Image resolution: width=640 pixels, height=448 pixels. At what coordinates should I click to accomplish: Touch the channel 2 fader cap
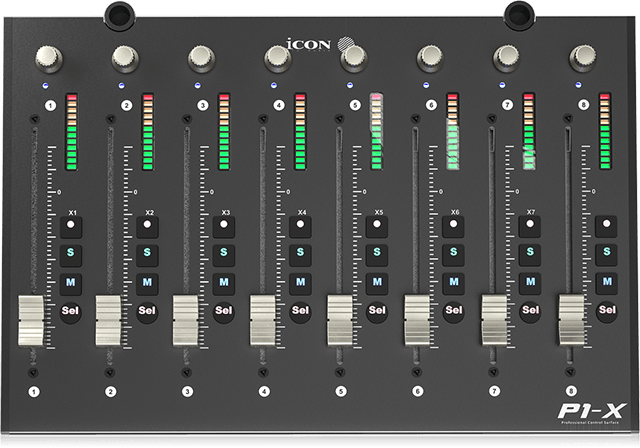[108, 321]
